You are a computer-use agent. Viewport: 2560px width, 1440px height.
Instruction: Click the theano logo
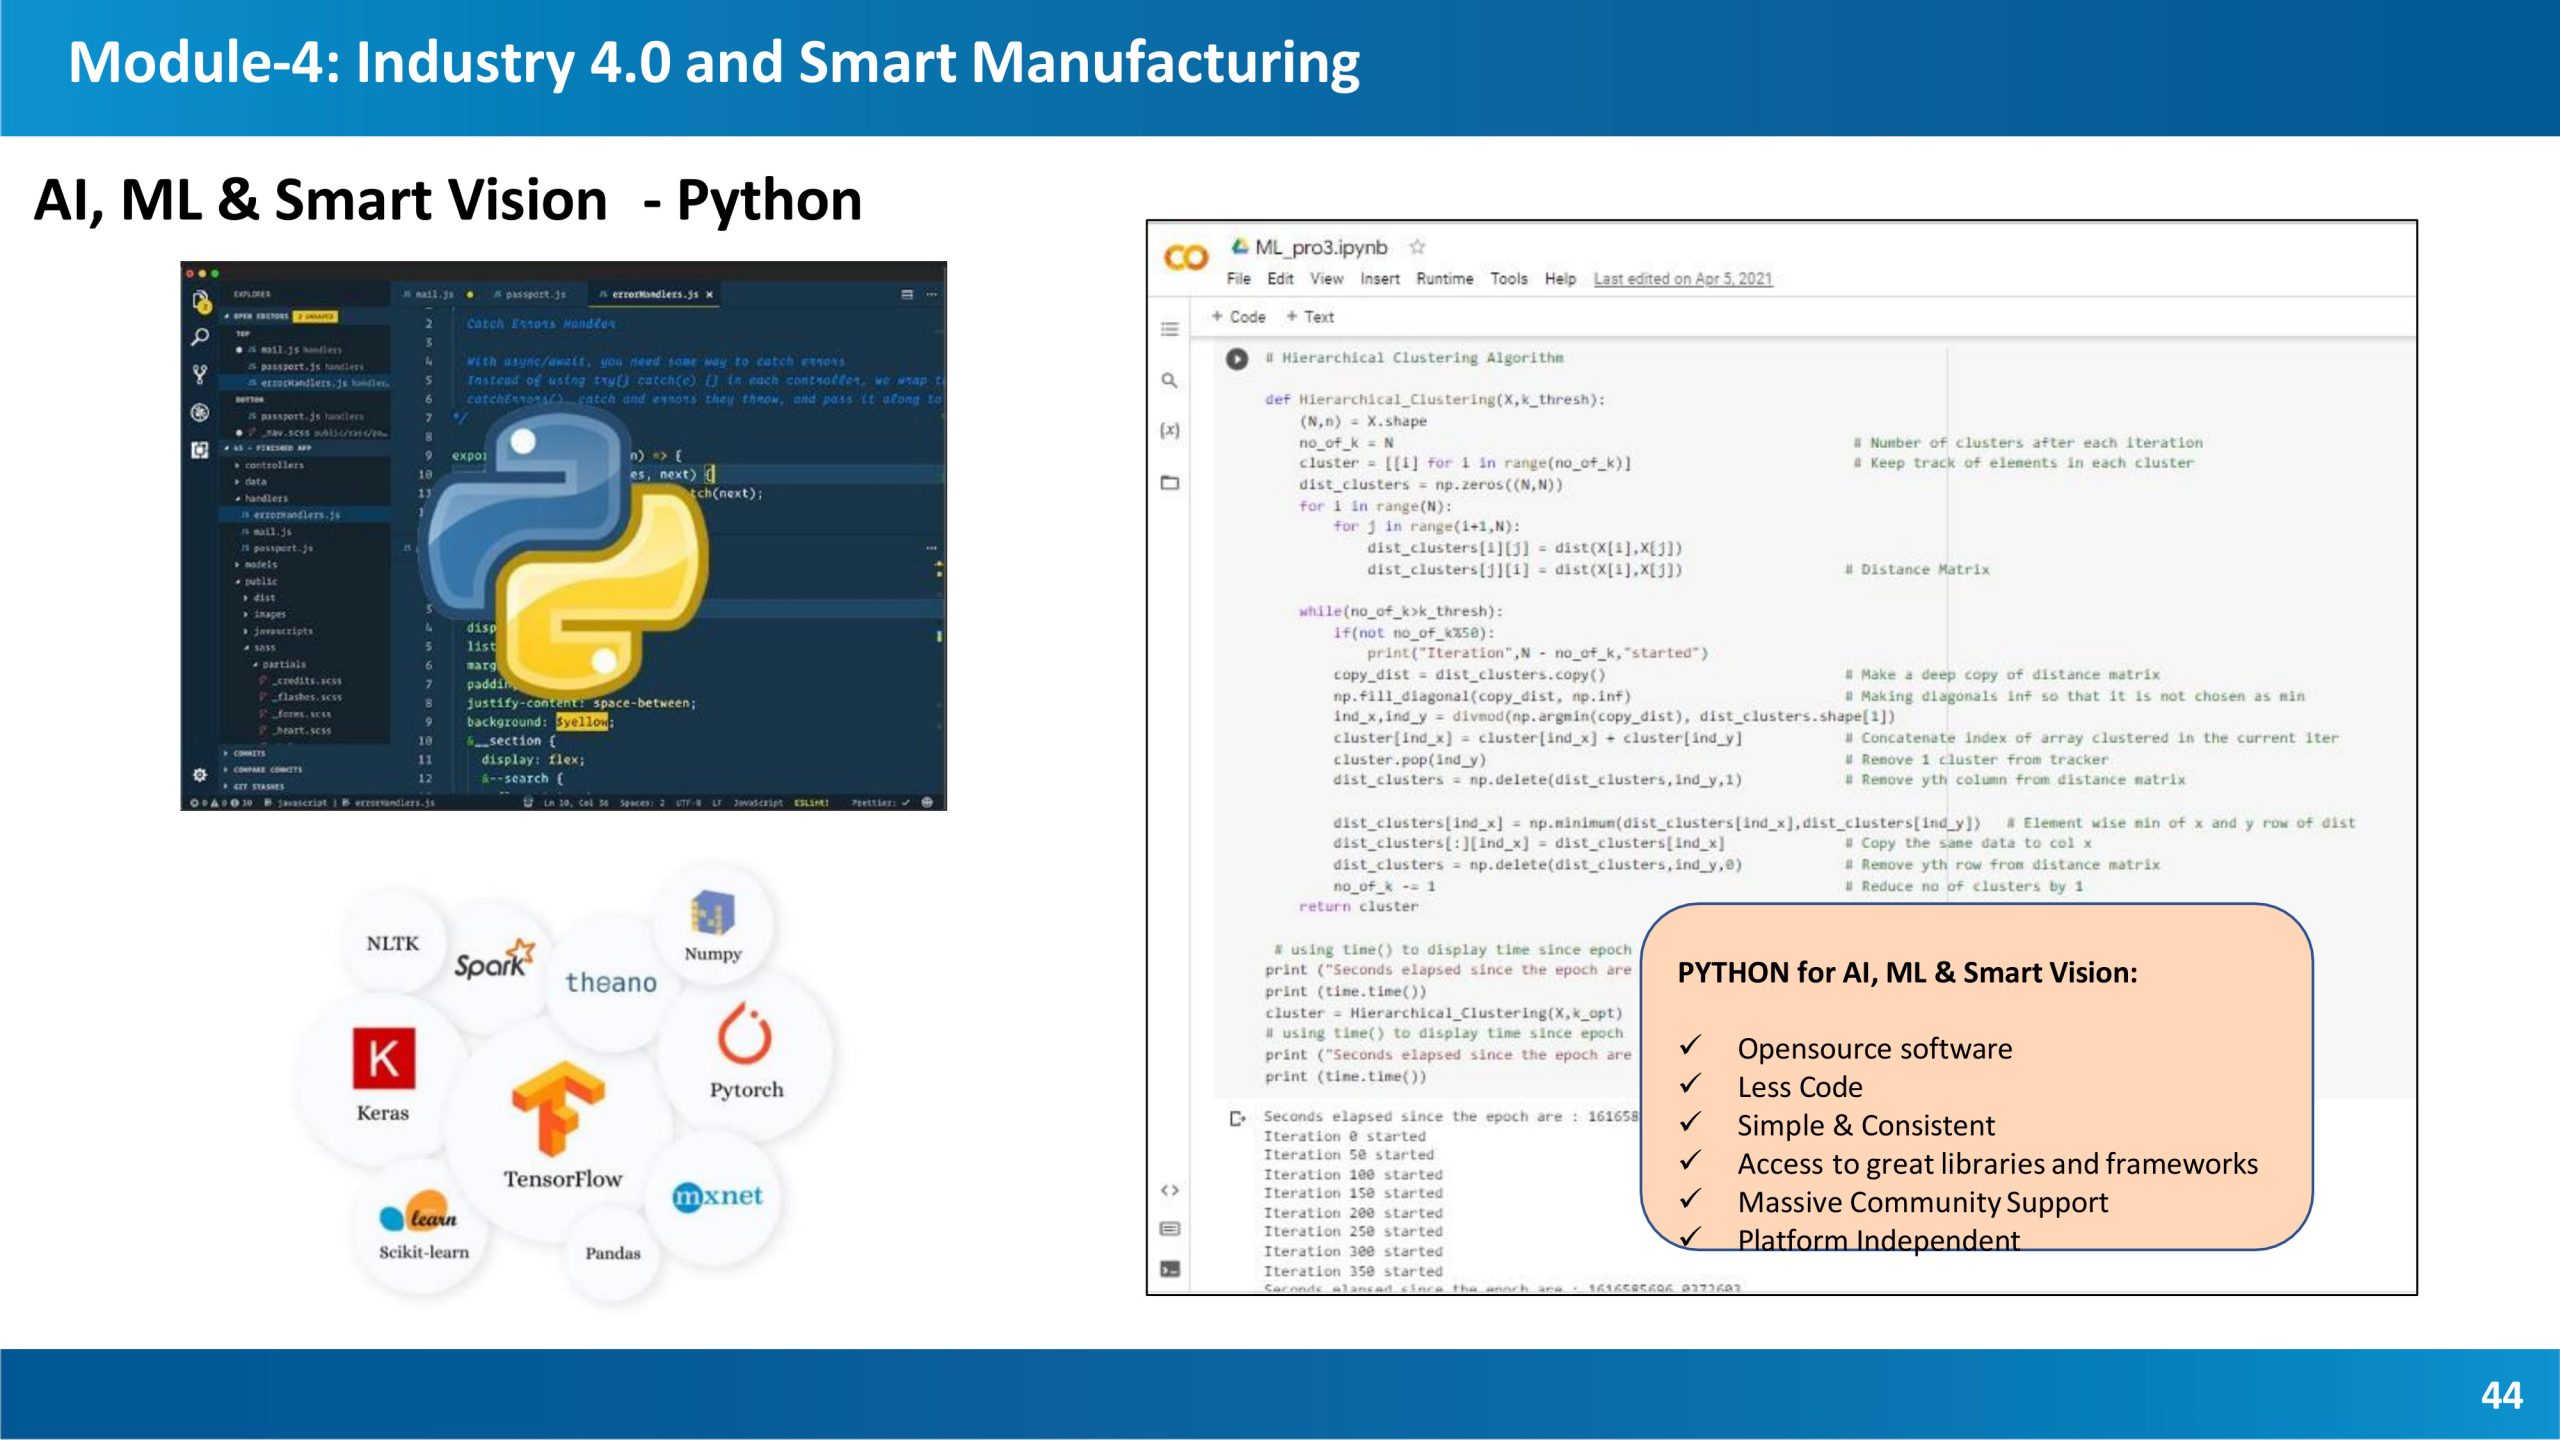coord(611,982)
